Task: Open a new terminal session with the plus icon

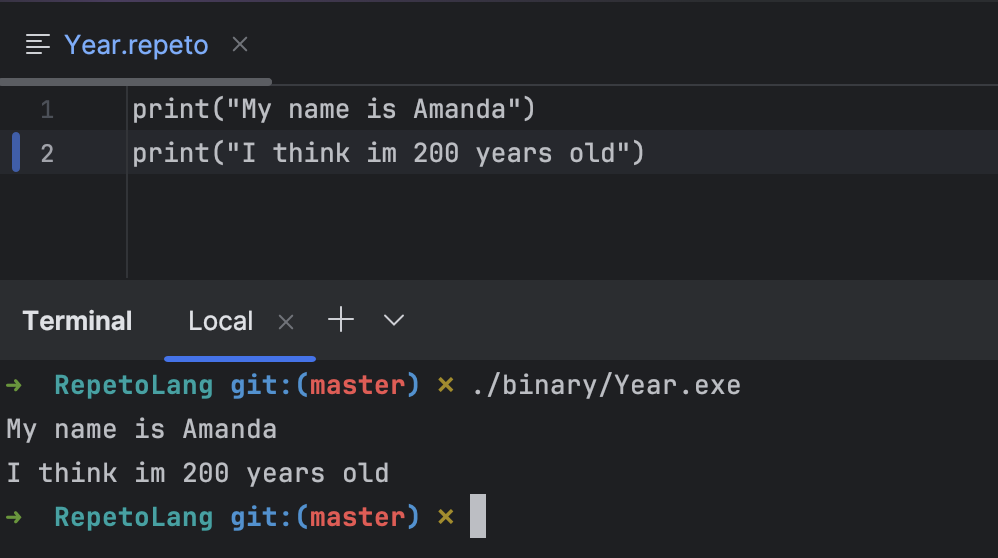Action: 341,319
